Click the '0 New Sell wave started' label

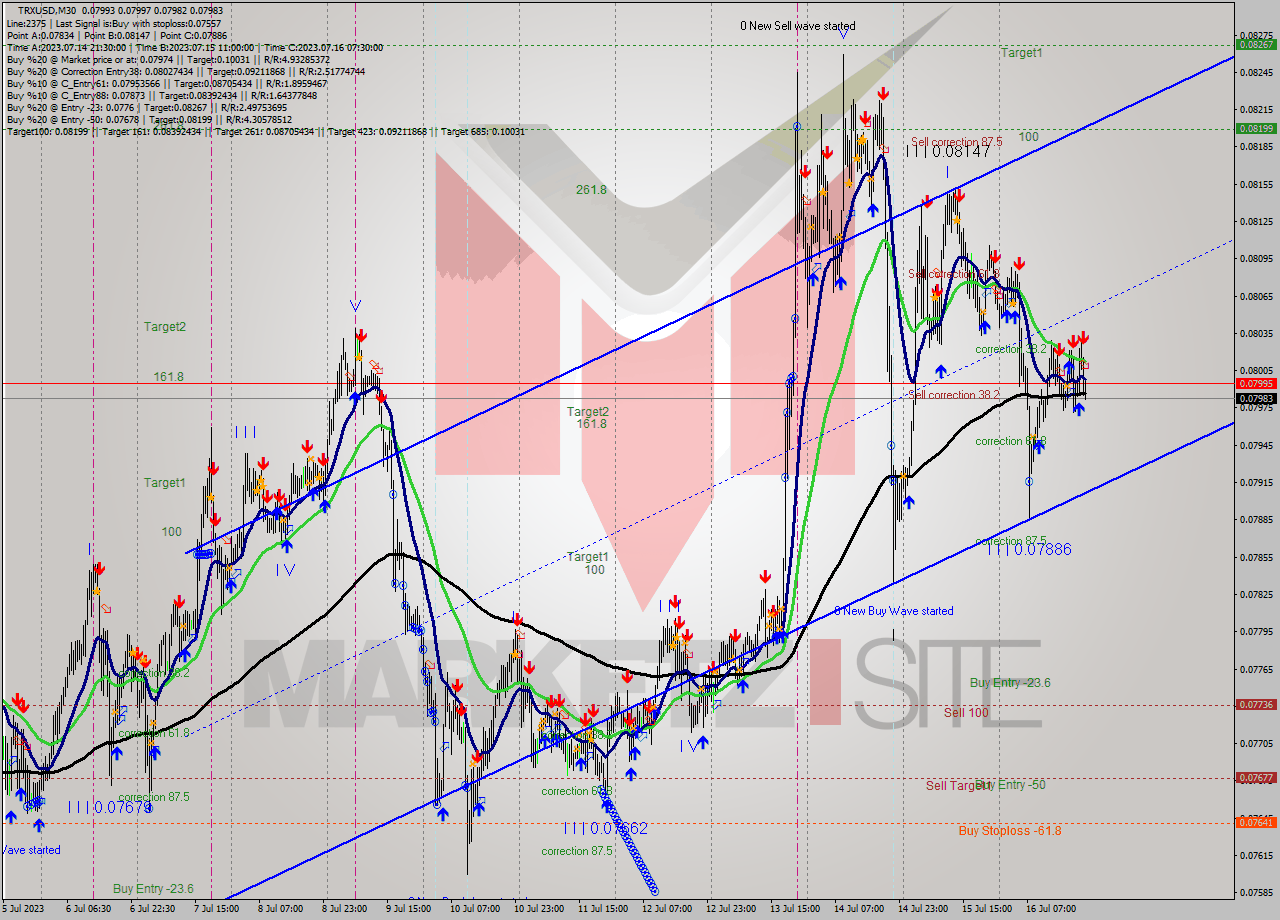[797, 26]
